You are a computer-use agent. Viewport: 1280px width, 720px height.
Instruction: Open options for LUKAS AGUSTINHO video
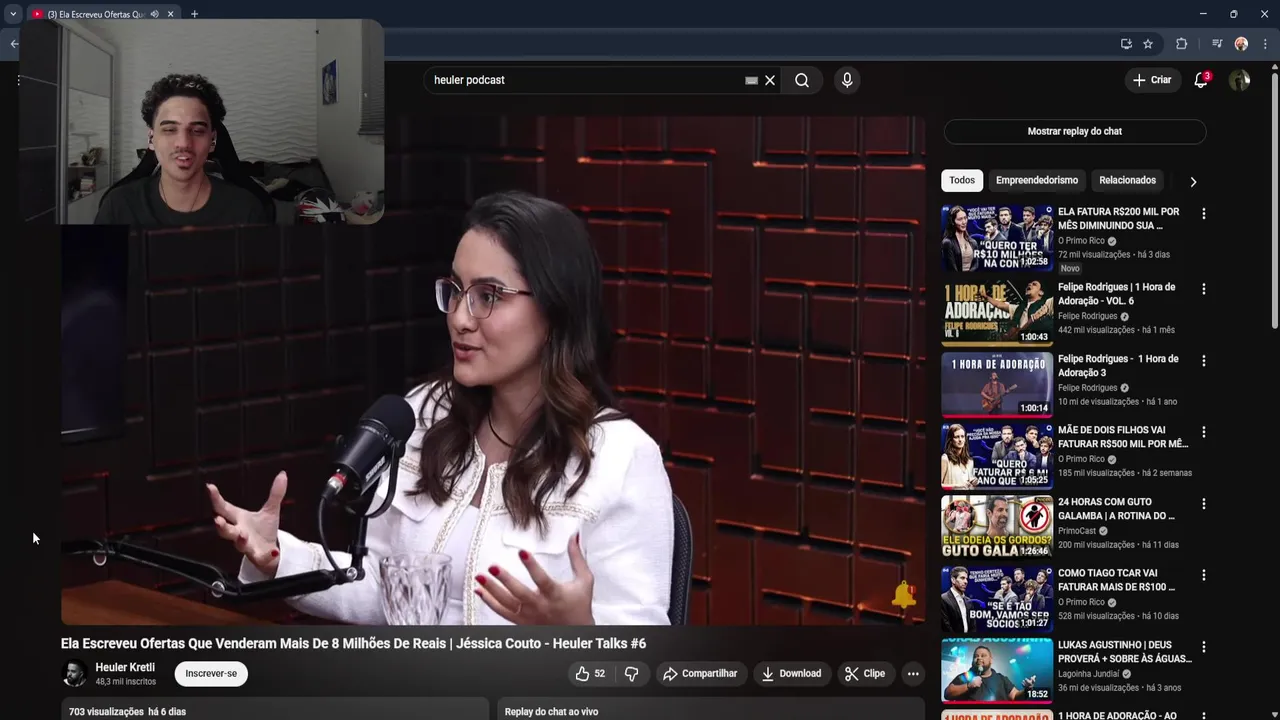(x=1203, y=647)
